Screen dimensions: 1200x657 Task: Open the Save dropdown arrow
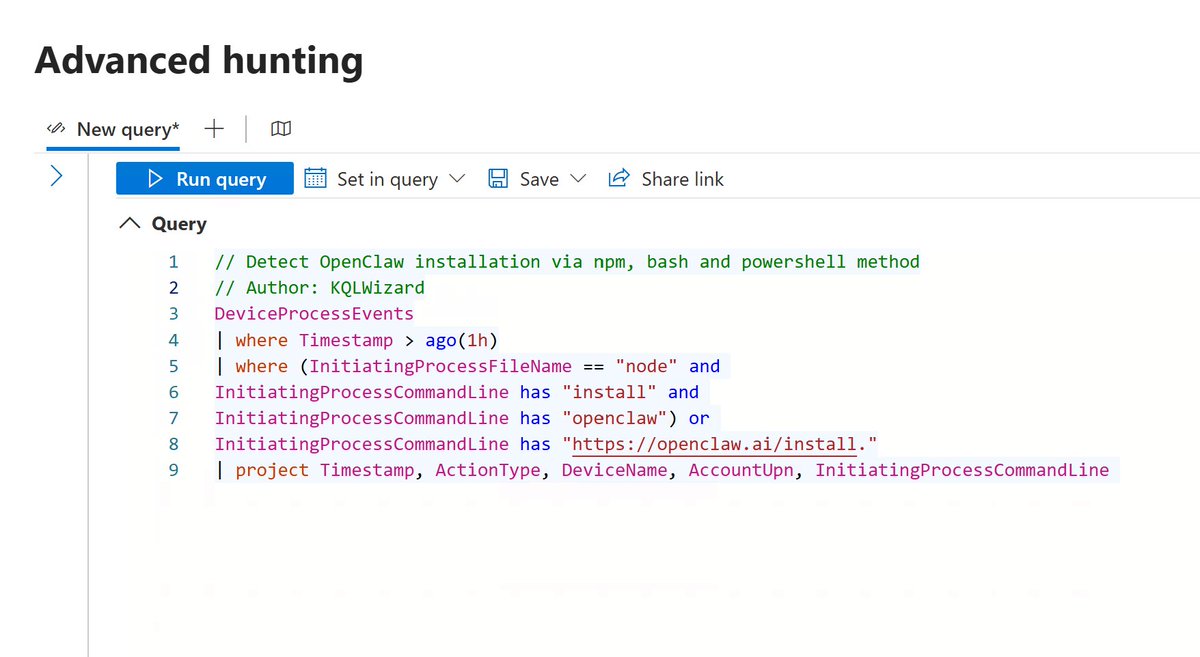[578, 179]
